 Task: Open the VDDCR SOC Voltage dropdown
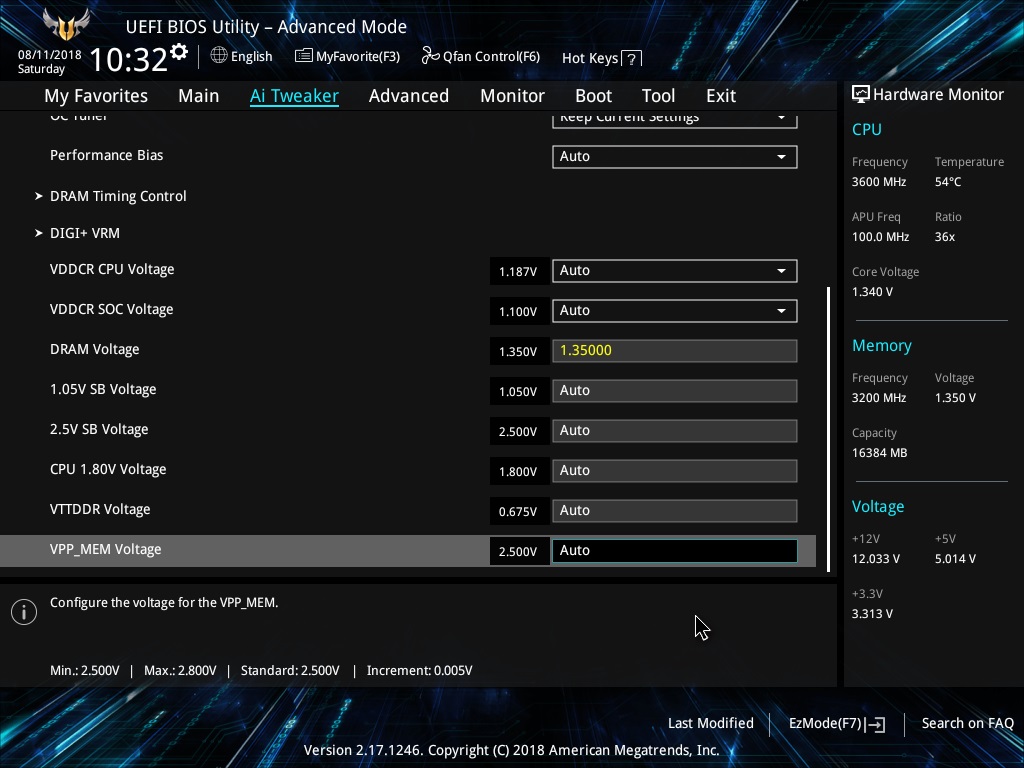pyautogui.click(x=675, y=311)
